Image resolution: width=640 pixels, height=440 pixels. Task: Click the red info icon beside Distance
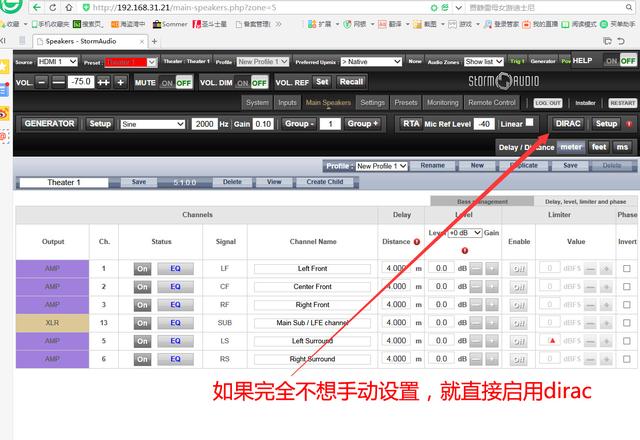pyautogui.click(x=417, y=242)
